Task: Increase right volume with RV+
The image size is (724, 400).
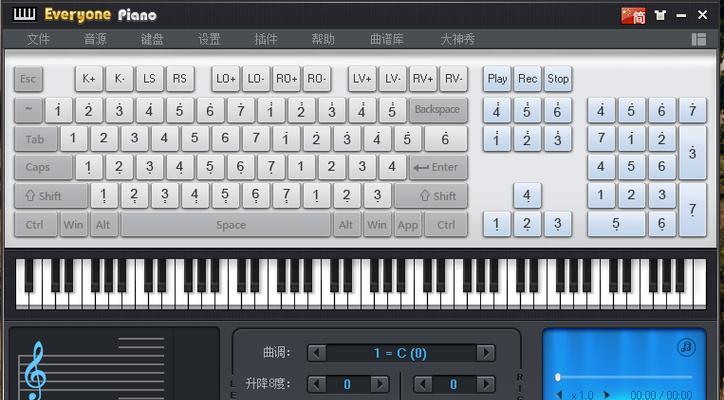Action: (423, 79)
